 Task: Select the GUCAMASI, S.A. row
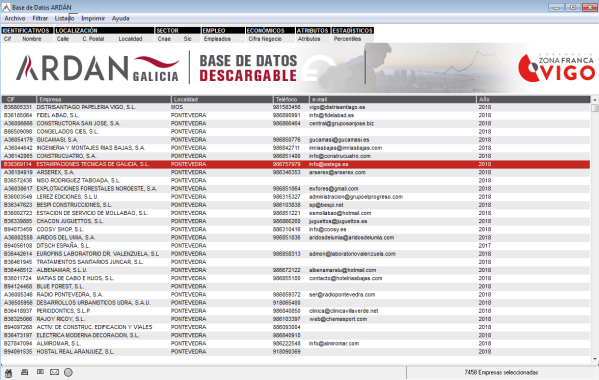296,140
